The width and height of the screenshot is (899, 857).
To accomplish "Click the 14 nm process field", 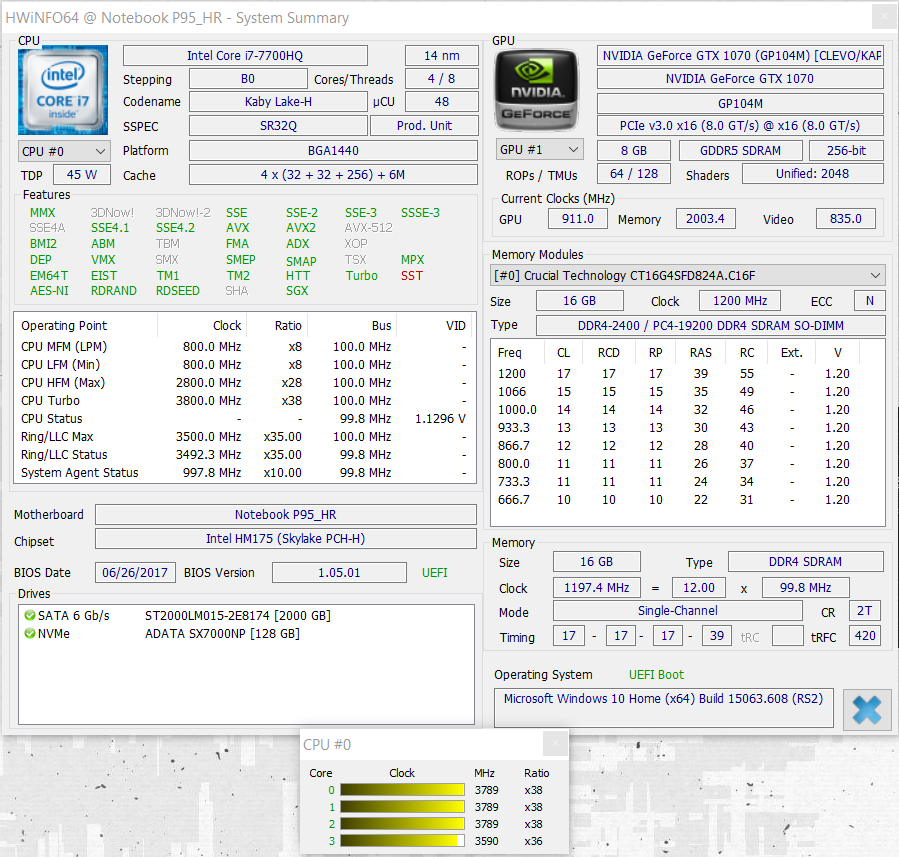I will pyautogui.click(x=441, y=56).
